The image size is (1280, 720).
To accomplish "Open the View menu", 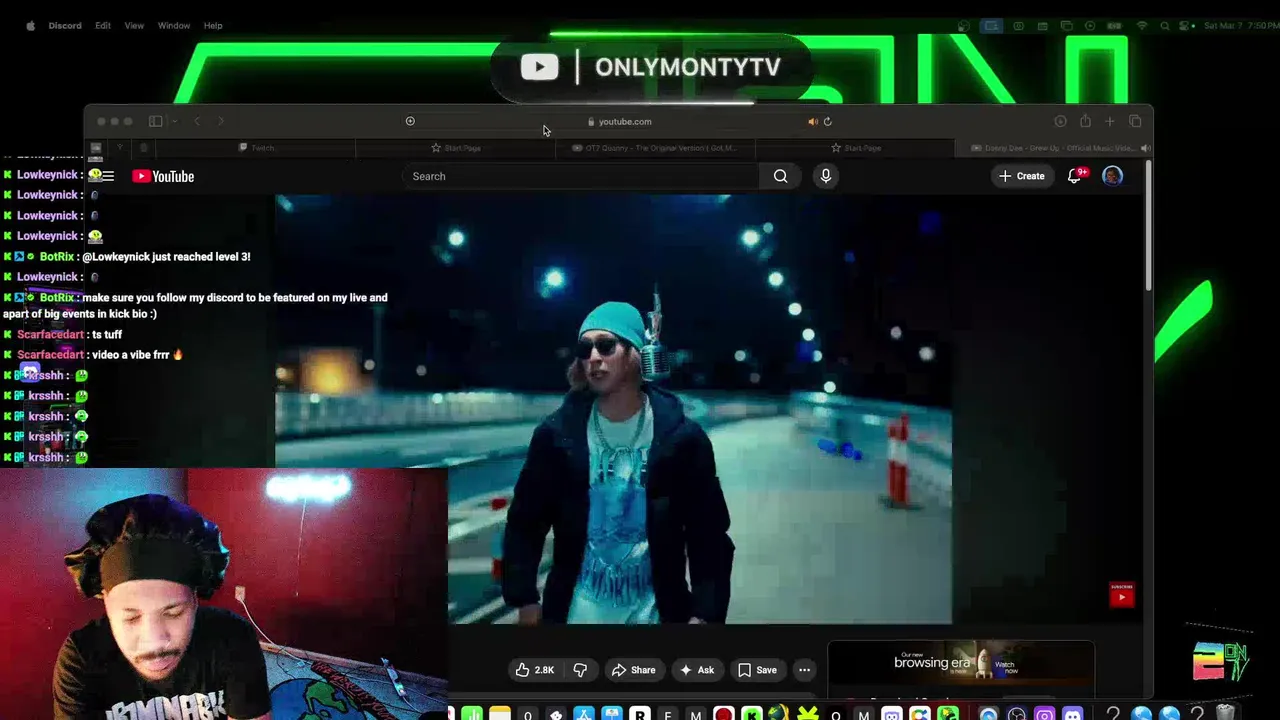I will (x=134, y=26).
